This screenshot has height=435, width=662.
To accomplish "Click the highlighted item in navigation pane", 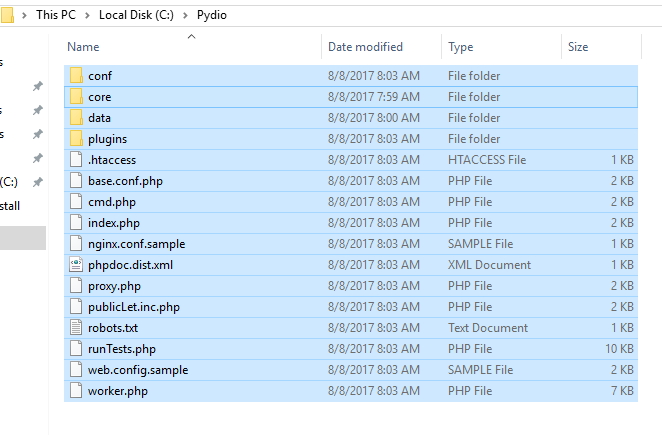I will coord(23,238).
